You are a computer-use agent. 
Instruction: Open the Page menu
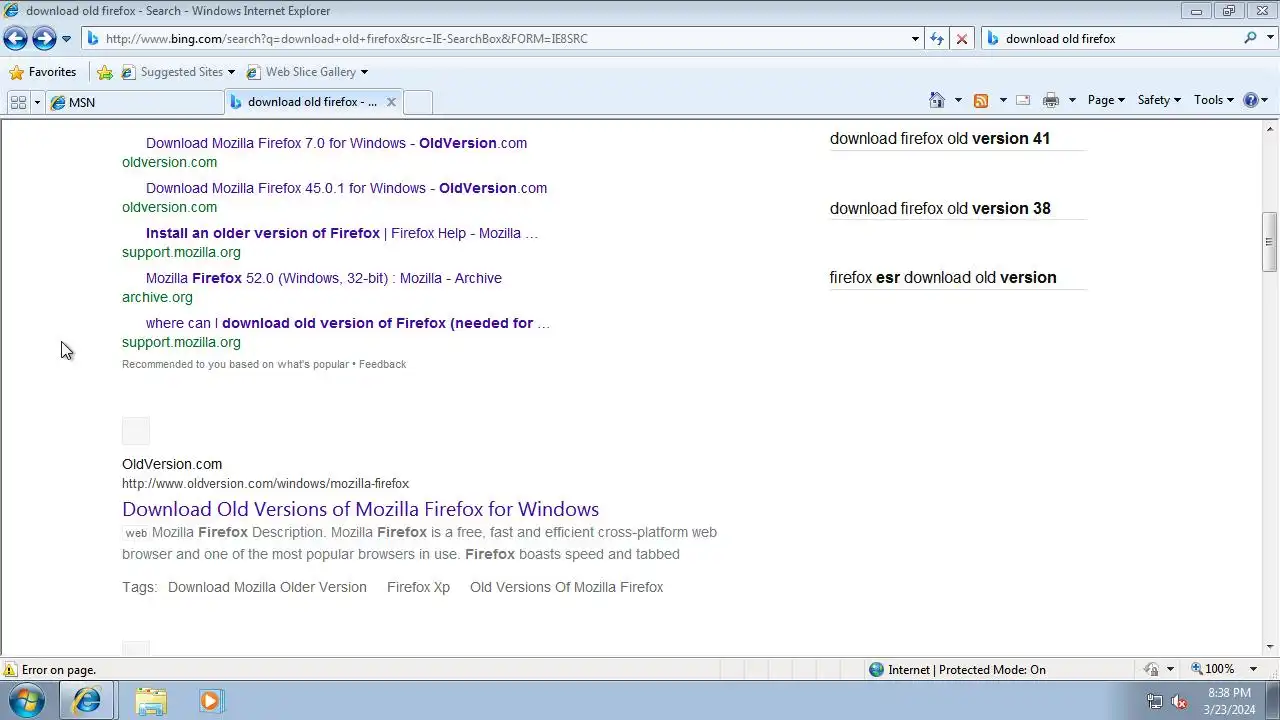(x=1106, y=100)
